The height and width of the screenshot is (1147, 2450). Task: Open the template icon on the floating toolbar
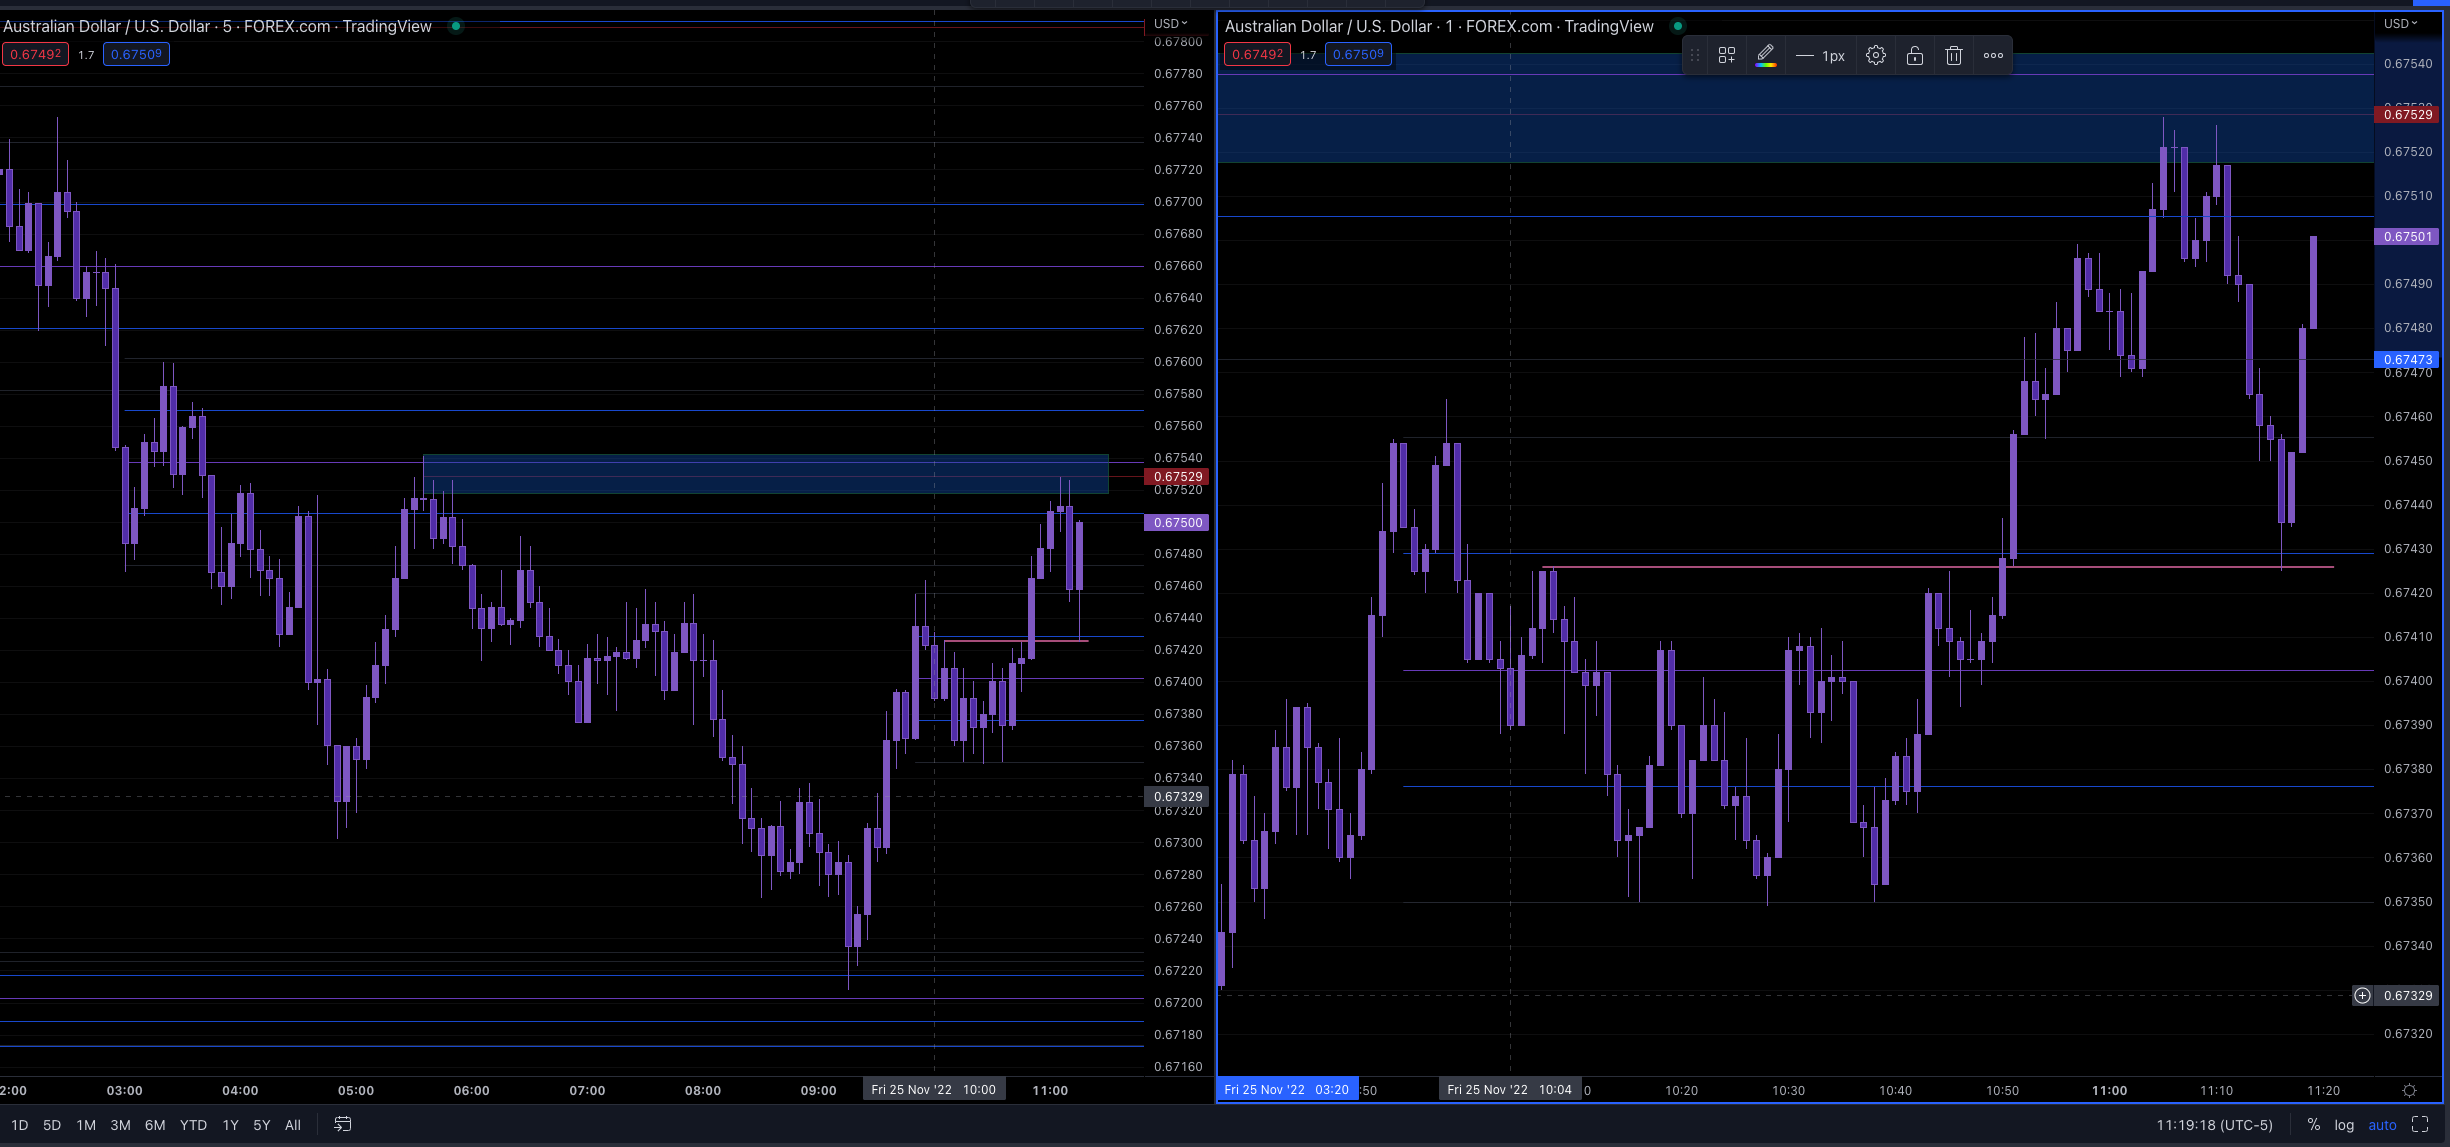pyautogui.click(x=1727, y=55)
